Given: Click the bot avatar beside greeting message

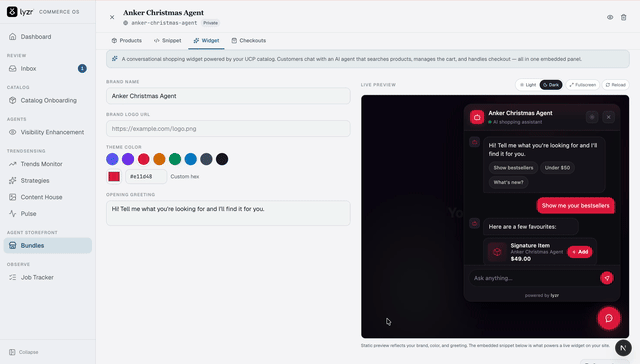Looking at the screenshot, I should (x=474, y=142).
